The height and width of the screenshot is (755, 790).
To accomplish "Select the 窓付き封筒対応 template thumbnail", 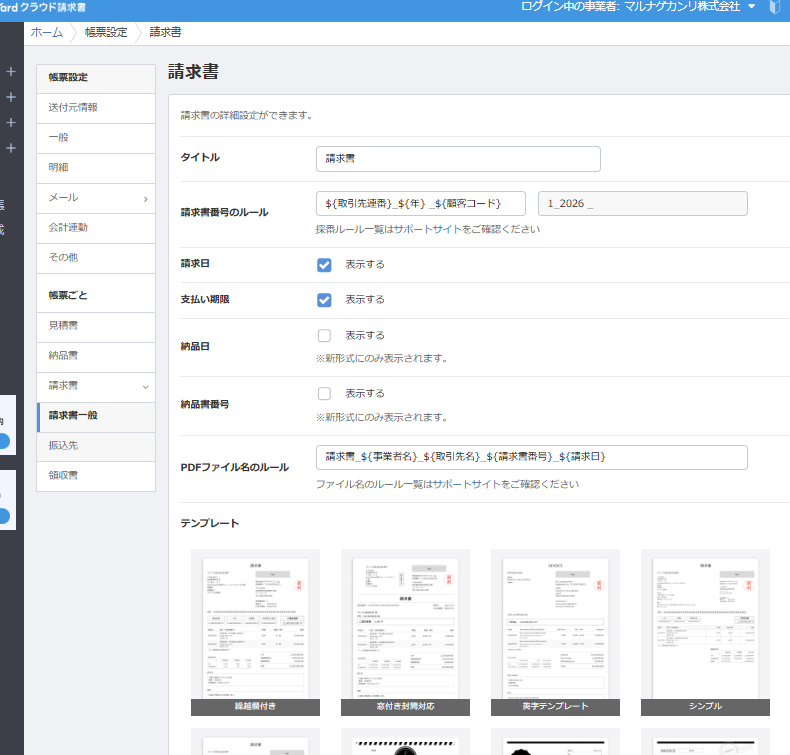I will [x=405, y=628].
